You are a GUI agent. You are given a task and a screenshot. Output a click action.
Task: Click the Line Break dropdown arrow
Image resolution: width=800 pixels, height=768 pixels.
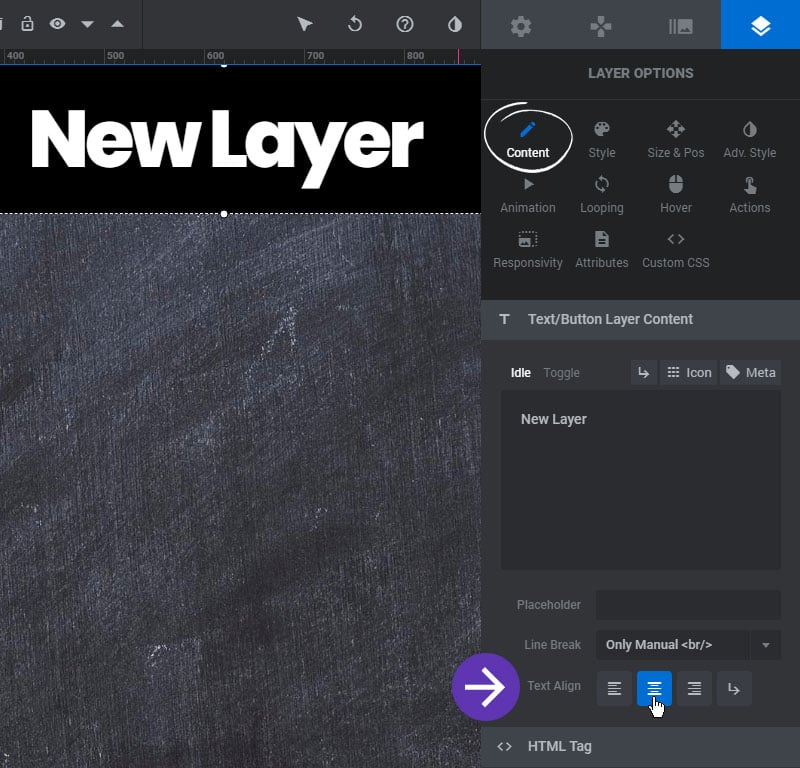click(x=765, y=645)
